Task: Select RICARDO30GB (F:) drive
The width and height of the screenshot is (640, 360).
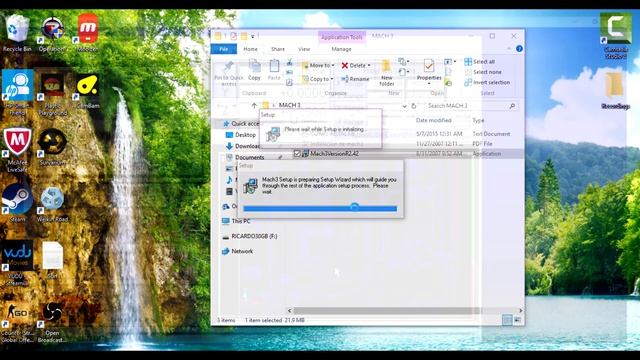Action: pyautogui.click(x=250, y=236)
